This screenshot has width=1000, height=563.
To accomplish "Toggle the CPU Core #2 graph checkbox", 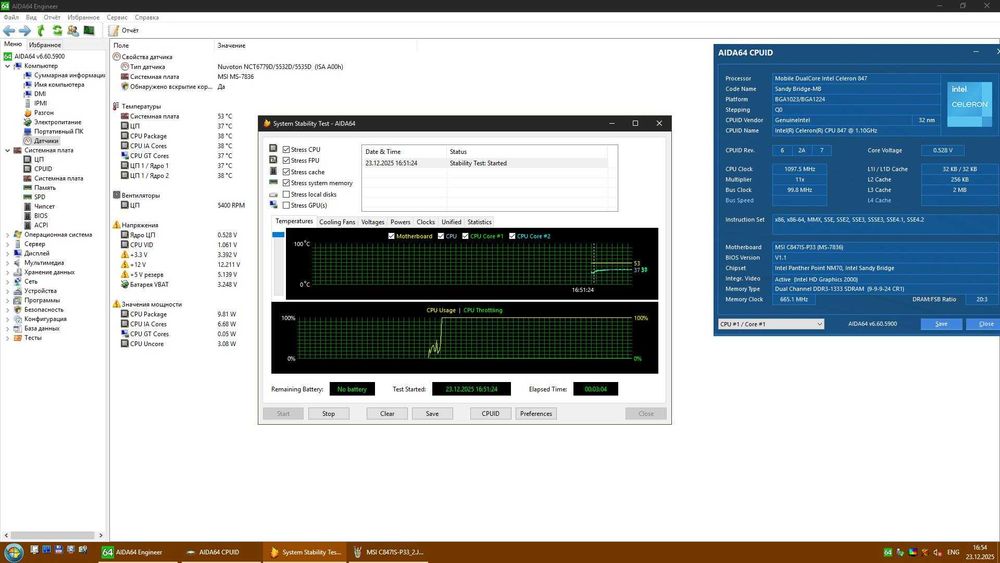I will point(512,236).
